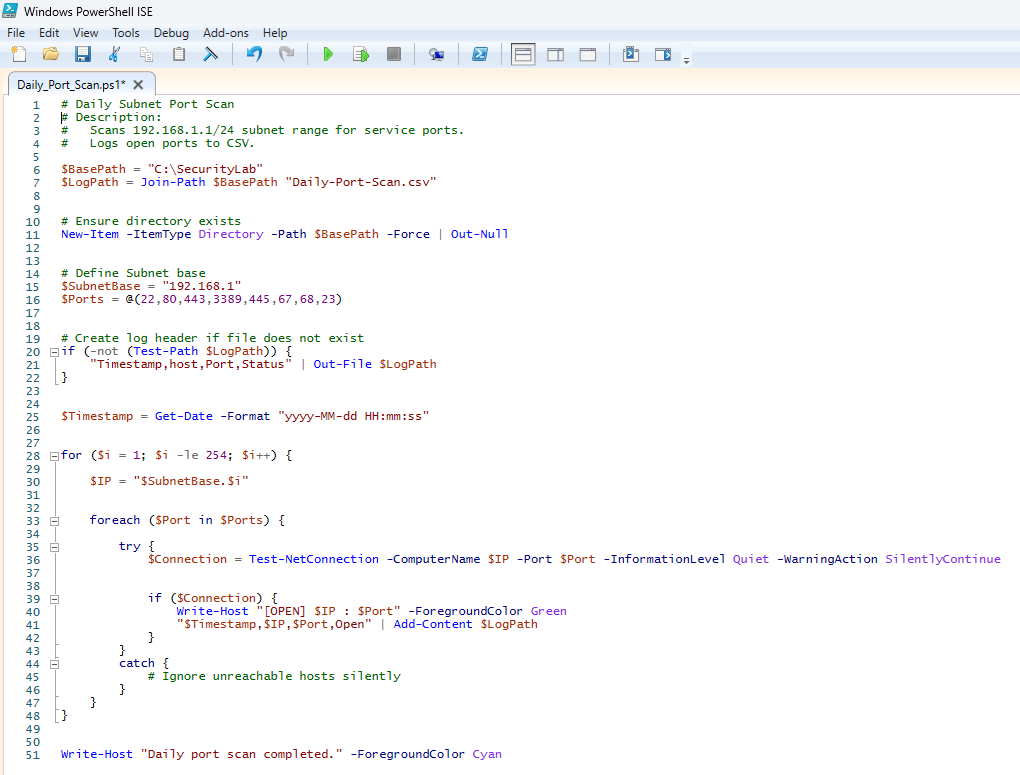Image resolution: width=1020 pixels, height=775 pixels.
Task: Undo the last edit
Action: pos(256,54)
